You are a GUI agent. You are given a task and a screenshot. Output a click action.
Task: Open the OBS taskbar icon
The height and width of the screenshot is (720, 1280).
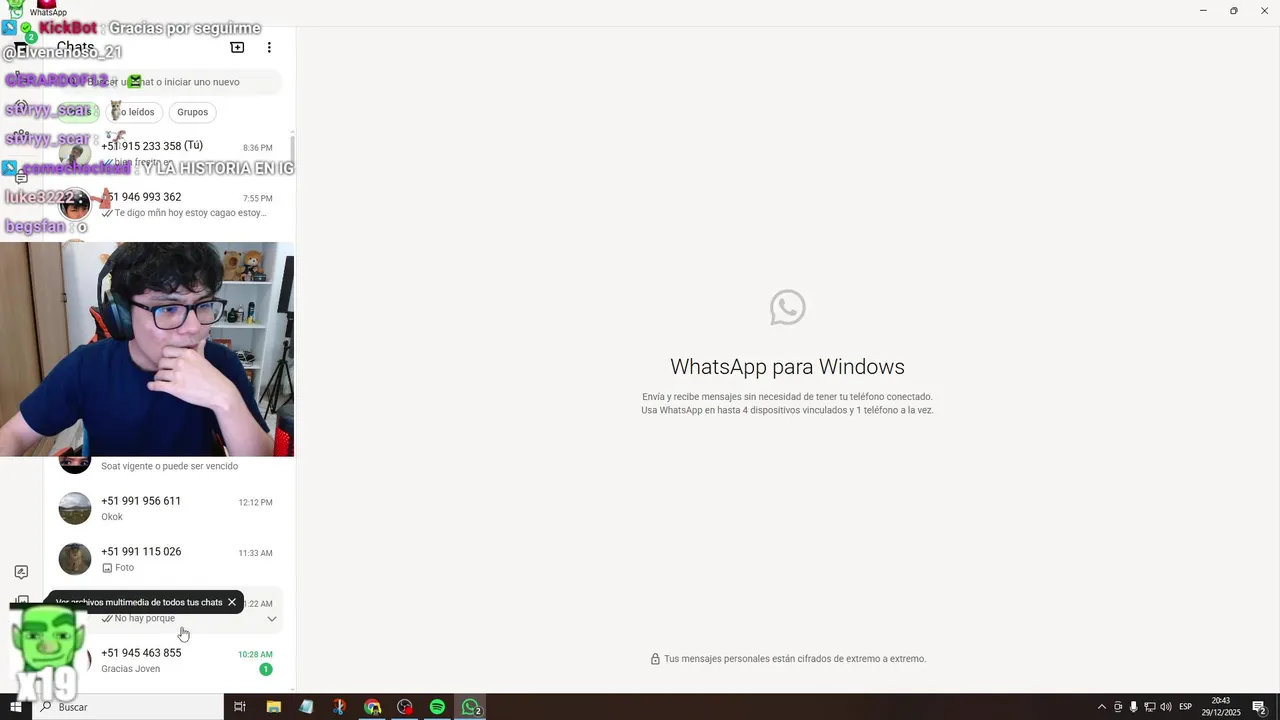point(405,707)
